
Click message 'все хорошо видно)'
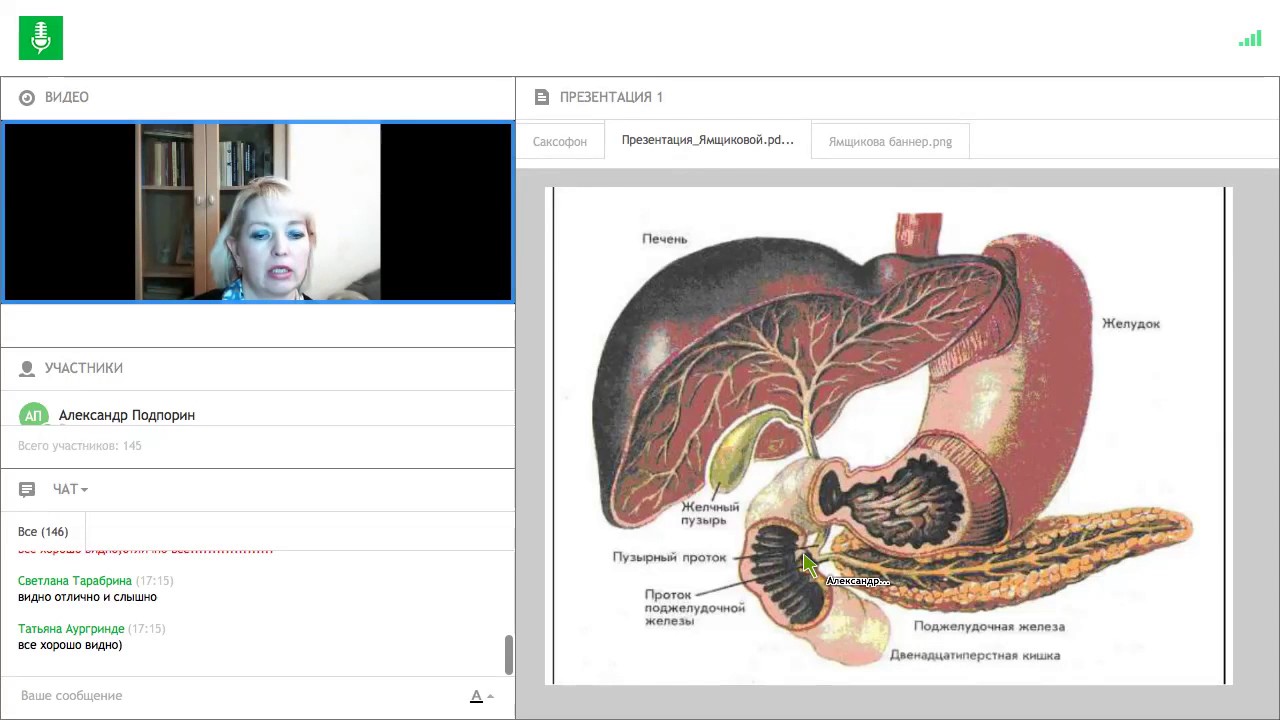[x=70, y=645]
